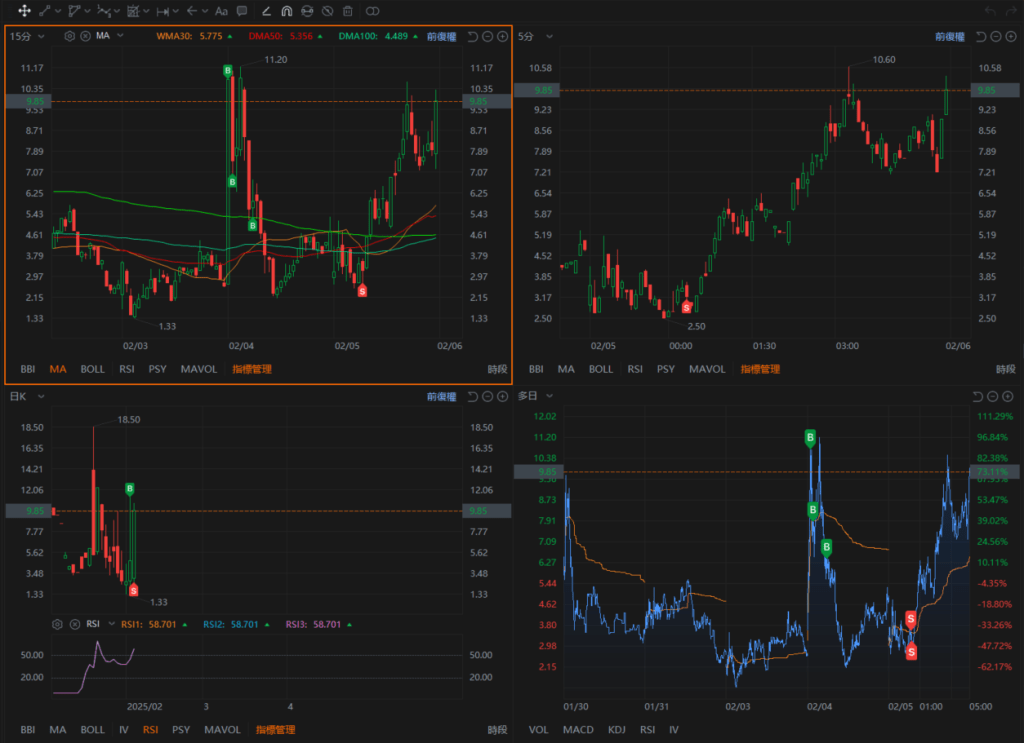Click the magnet snap icon in toolbar

(286, 11)
